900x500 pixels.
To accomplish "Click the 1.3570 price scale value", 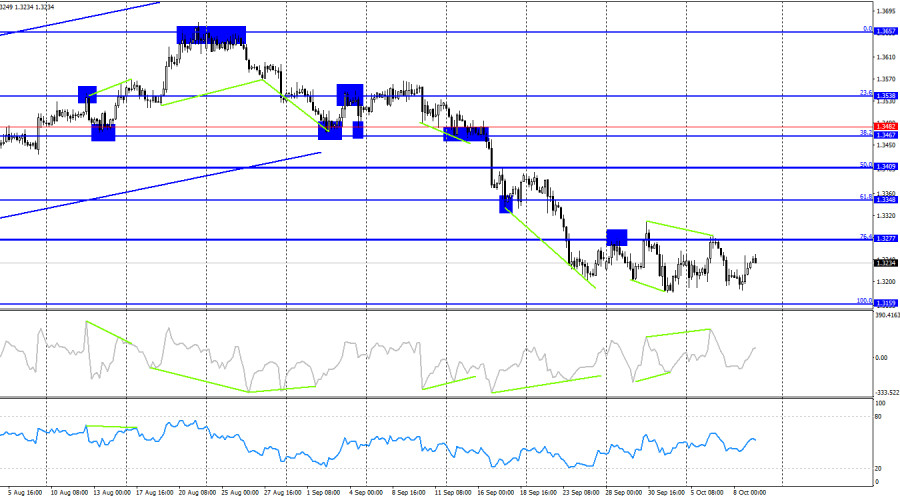I will pos(886,79).
